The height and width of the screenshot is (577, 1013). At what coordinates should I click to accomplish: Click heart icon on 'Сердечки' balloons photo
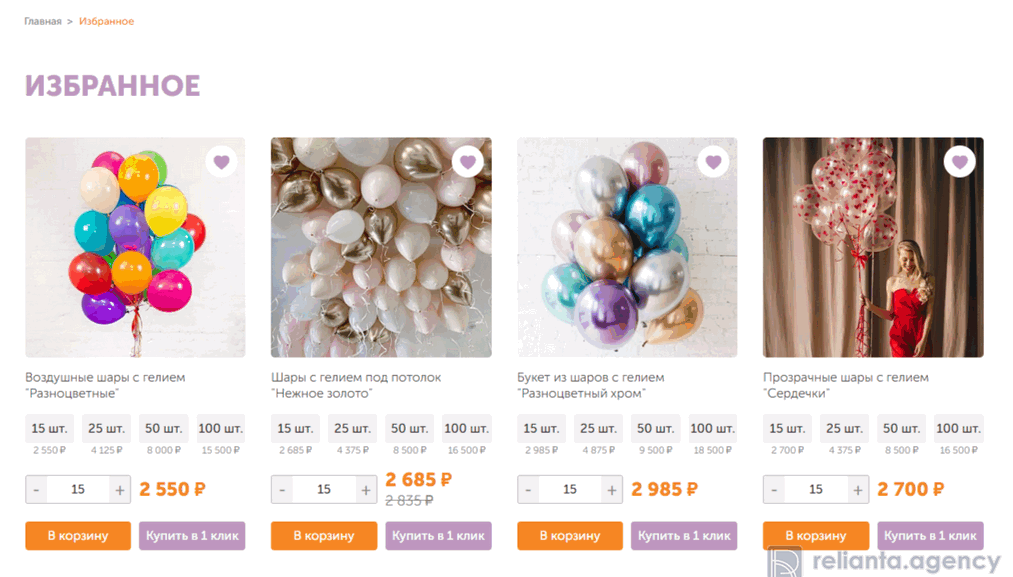click(x=959, y=162)
